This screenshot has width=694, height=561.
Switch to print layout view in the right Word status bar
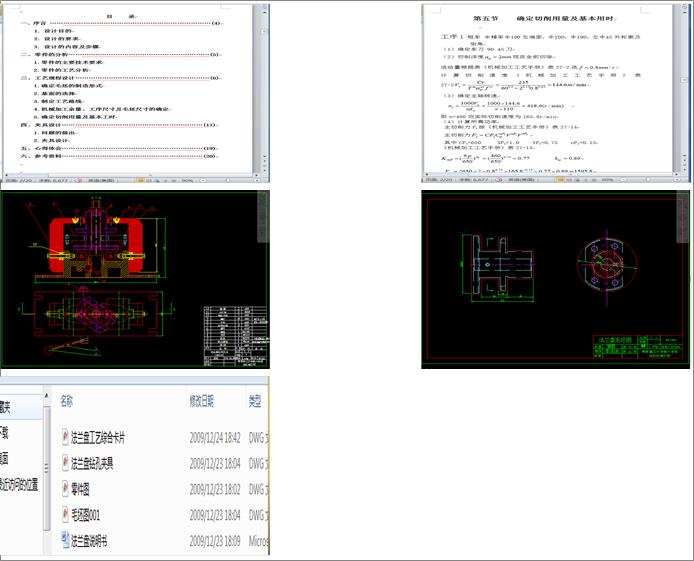coord(560,180)
